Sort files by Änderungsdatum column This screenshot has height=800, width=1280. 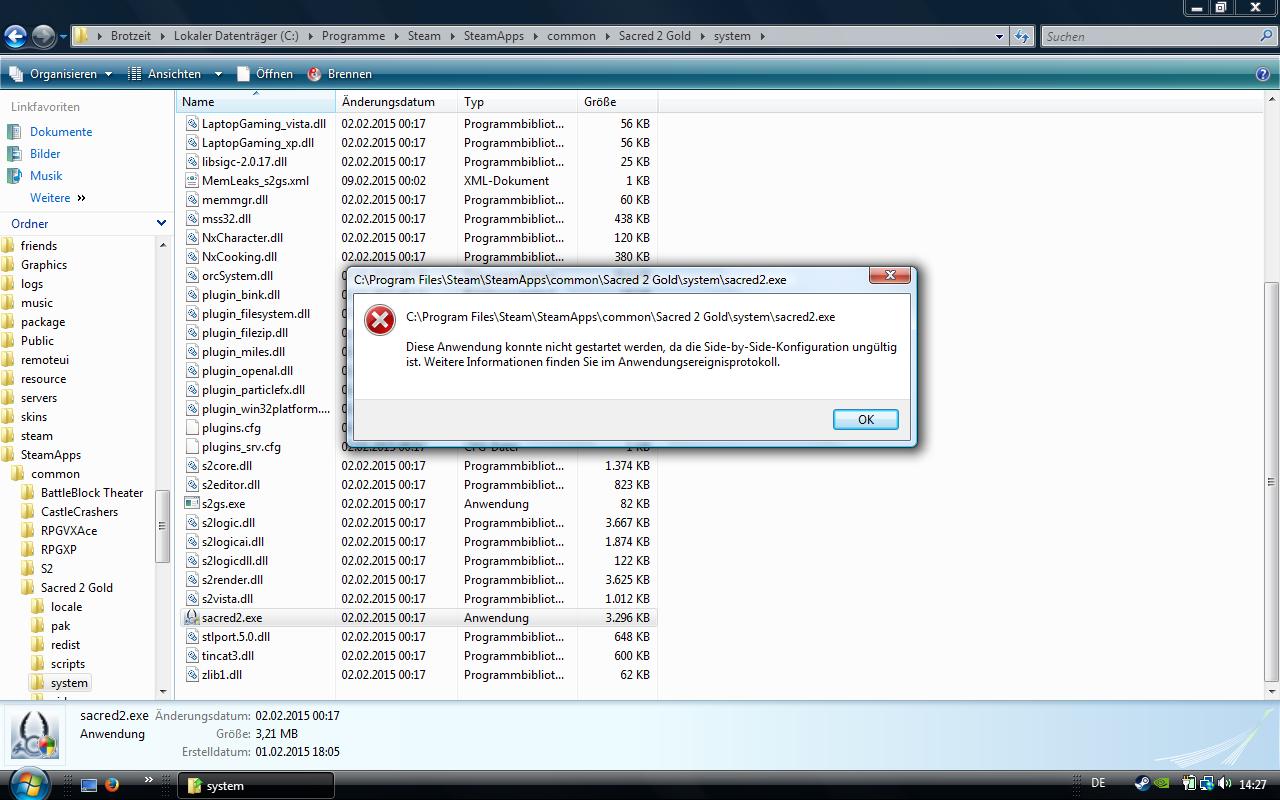click(x=397, y=102)
